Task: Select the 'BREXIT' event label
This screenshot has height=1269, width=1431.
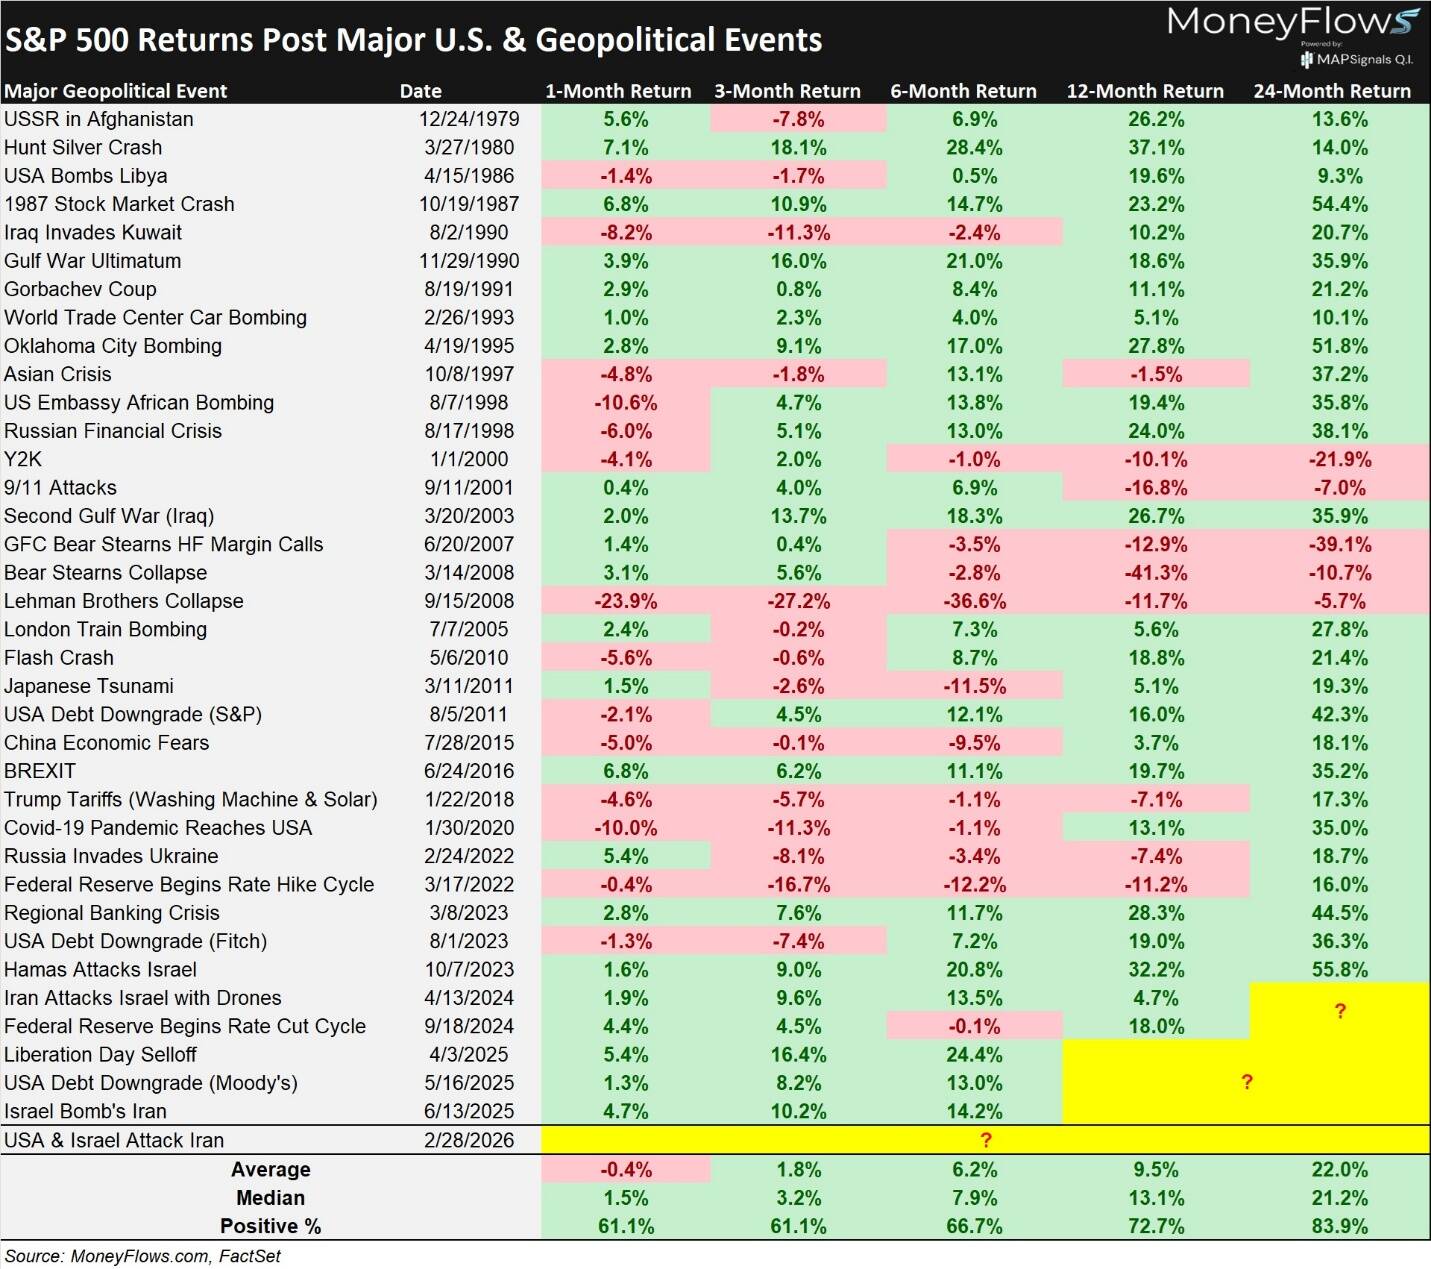Action: pos(40,771)
